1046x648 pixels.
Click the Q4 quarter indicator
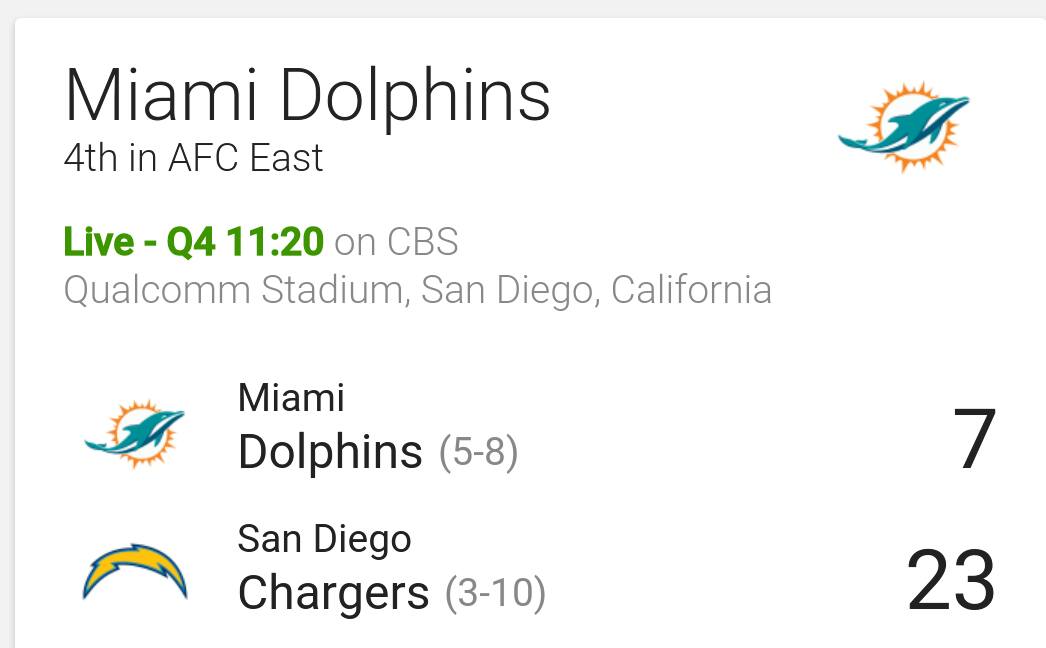tap(191, 242)
